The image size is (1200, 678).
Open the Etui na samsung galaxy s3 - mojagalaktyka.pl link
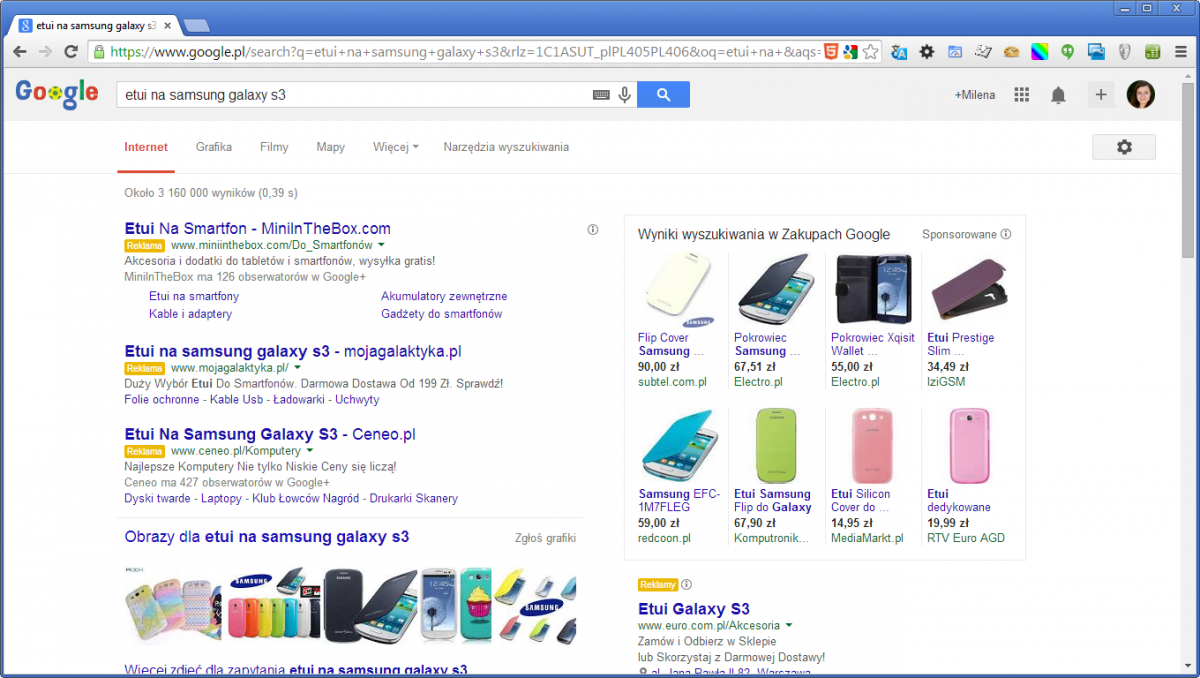click(x=293, y=352)
